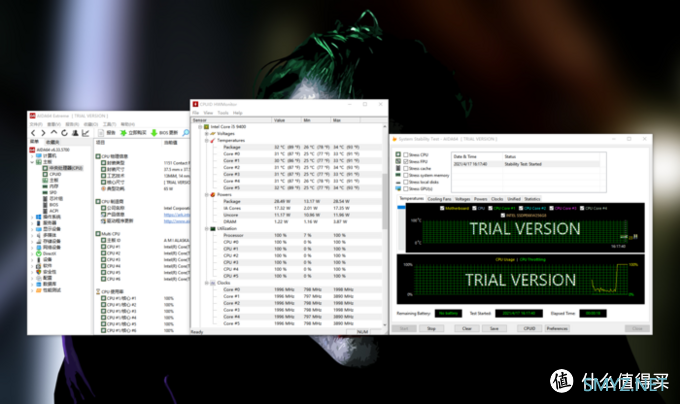Click the Save button in Stability Test
The width and height of the screenshot is (680, 404).
(494, 329)
